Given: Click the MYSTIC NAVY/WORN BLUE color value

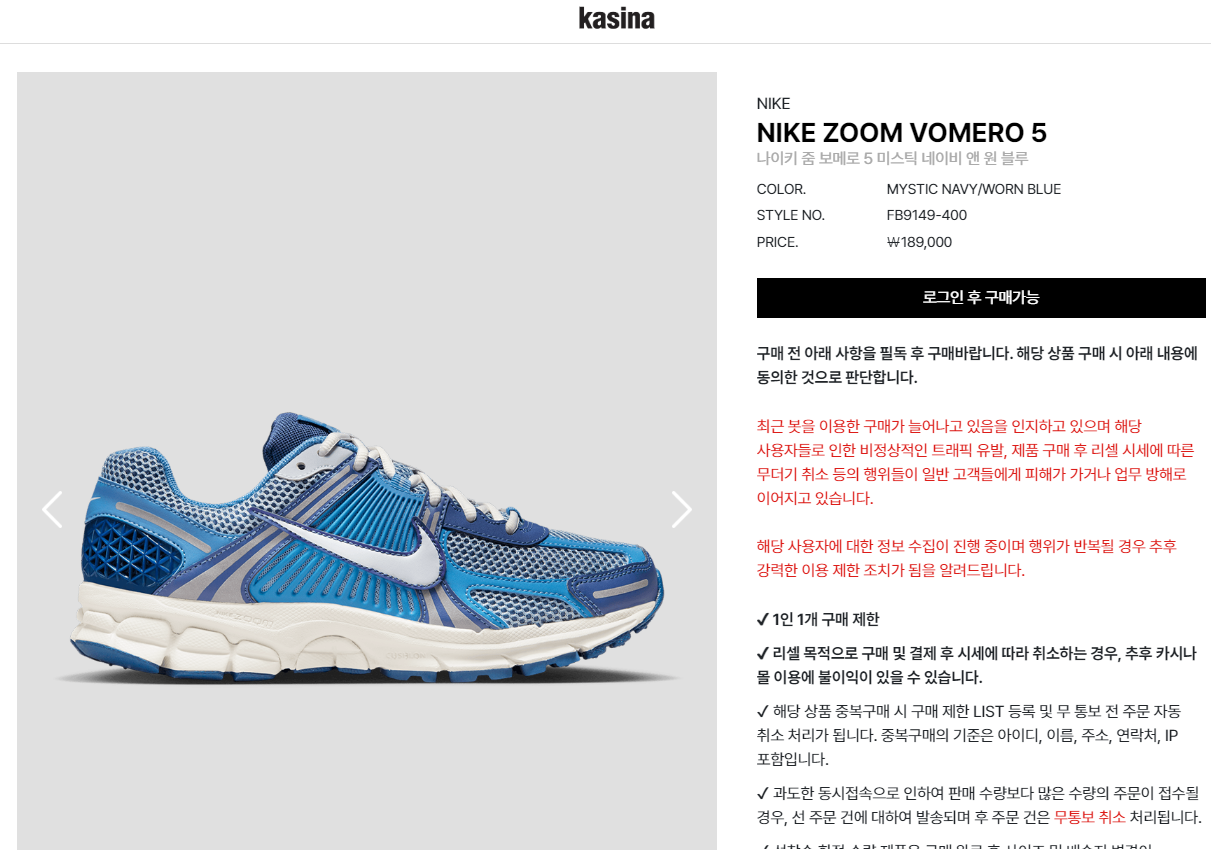Looking at the screenshot, I should click(x=973, y=189).
